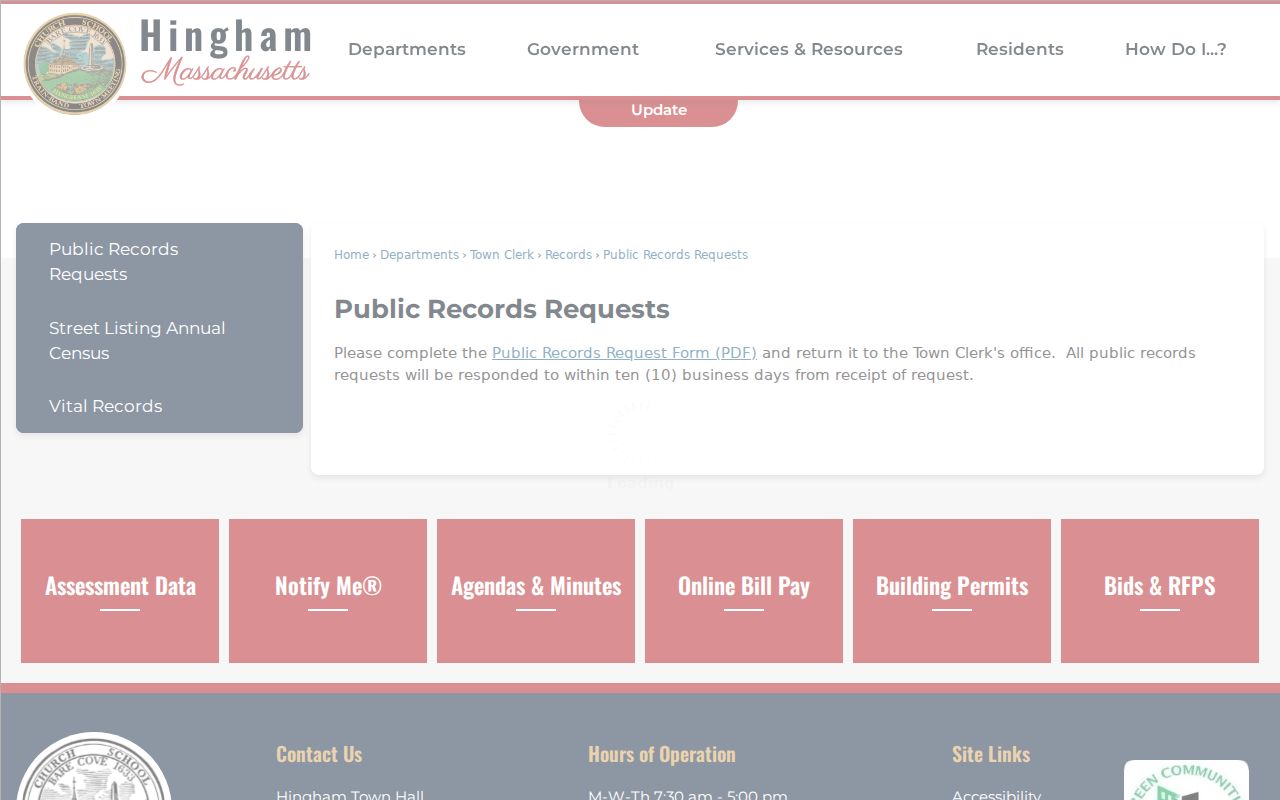1280x800 pixels.
Task: Open the Government menu
Action: coord(583,49)
